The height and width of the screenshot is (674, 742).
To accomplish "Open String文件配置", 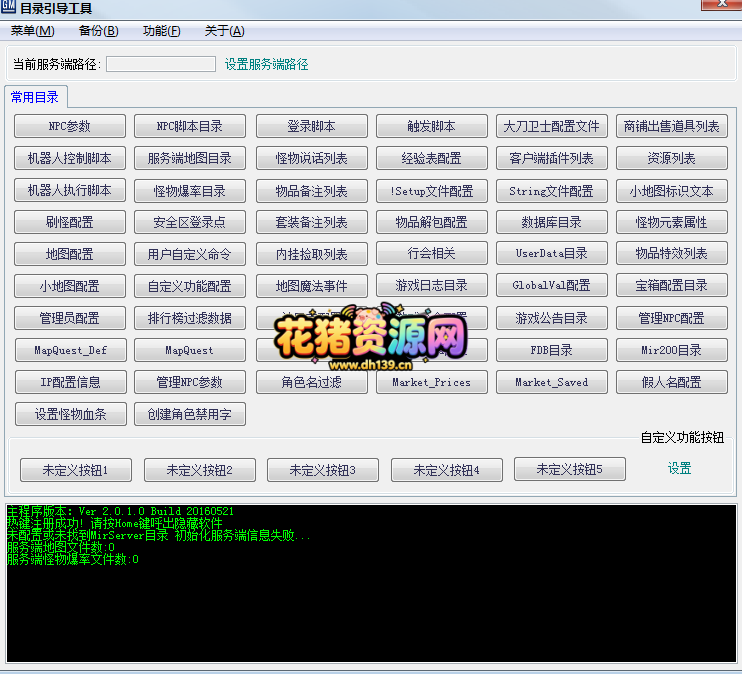I will coord(552,191).
